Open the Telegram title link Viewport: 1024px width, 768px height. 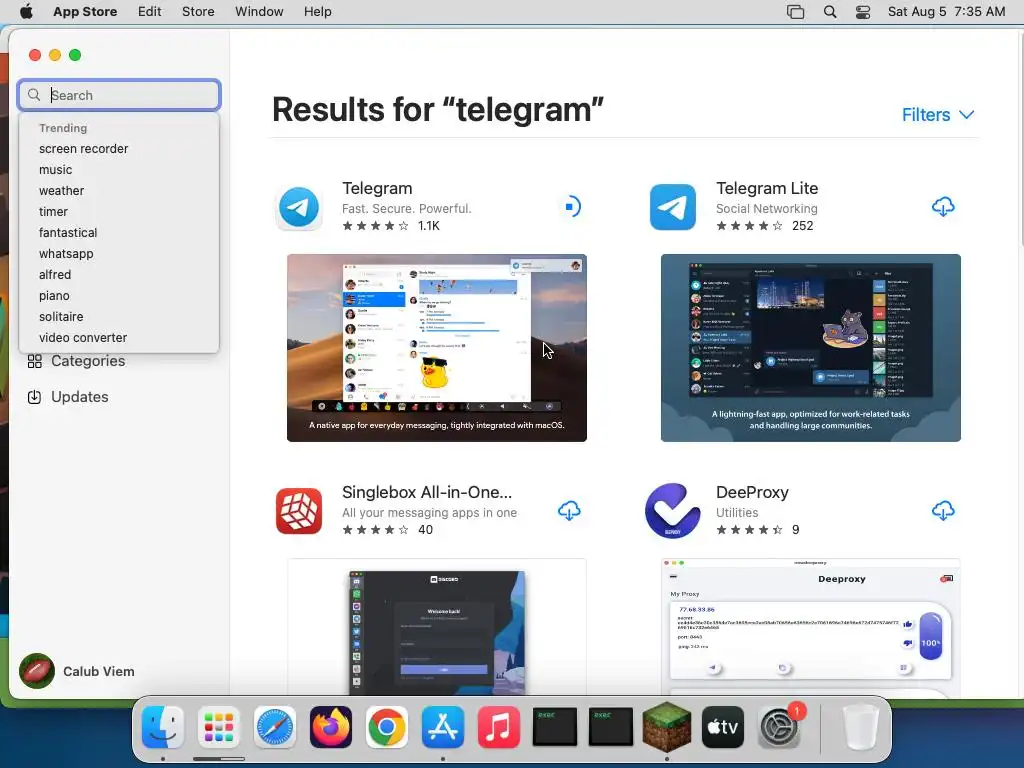(377, 188)
